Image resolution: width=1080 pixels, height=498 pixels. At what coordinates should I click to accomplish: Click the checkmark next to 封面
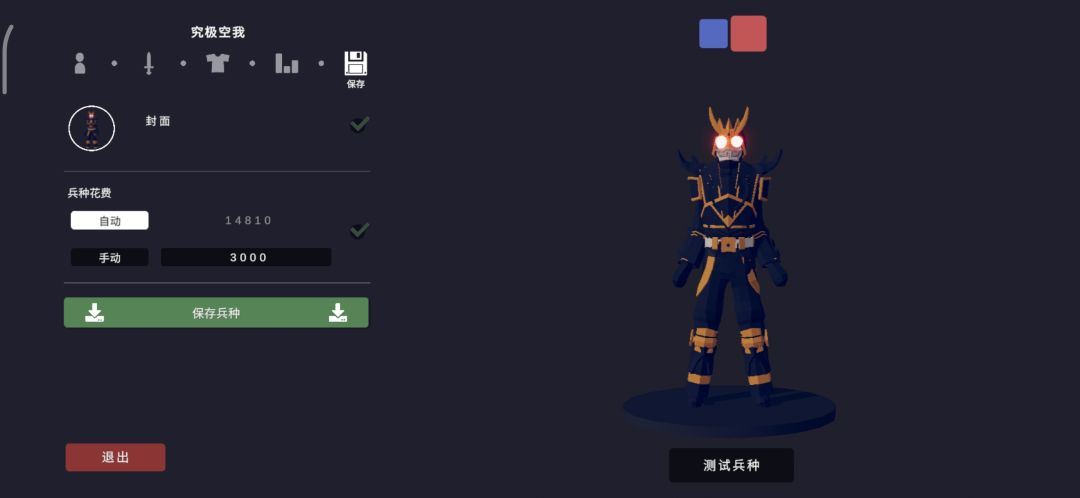[x=359, y=124]
